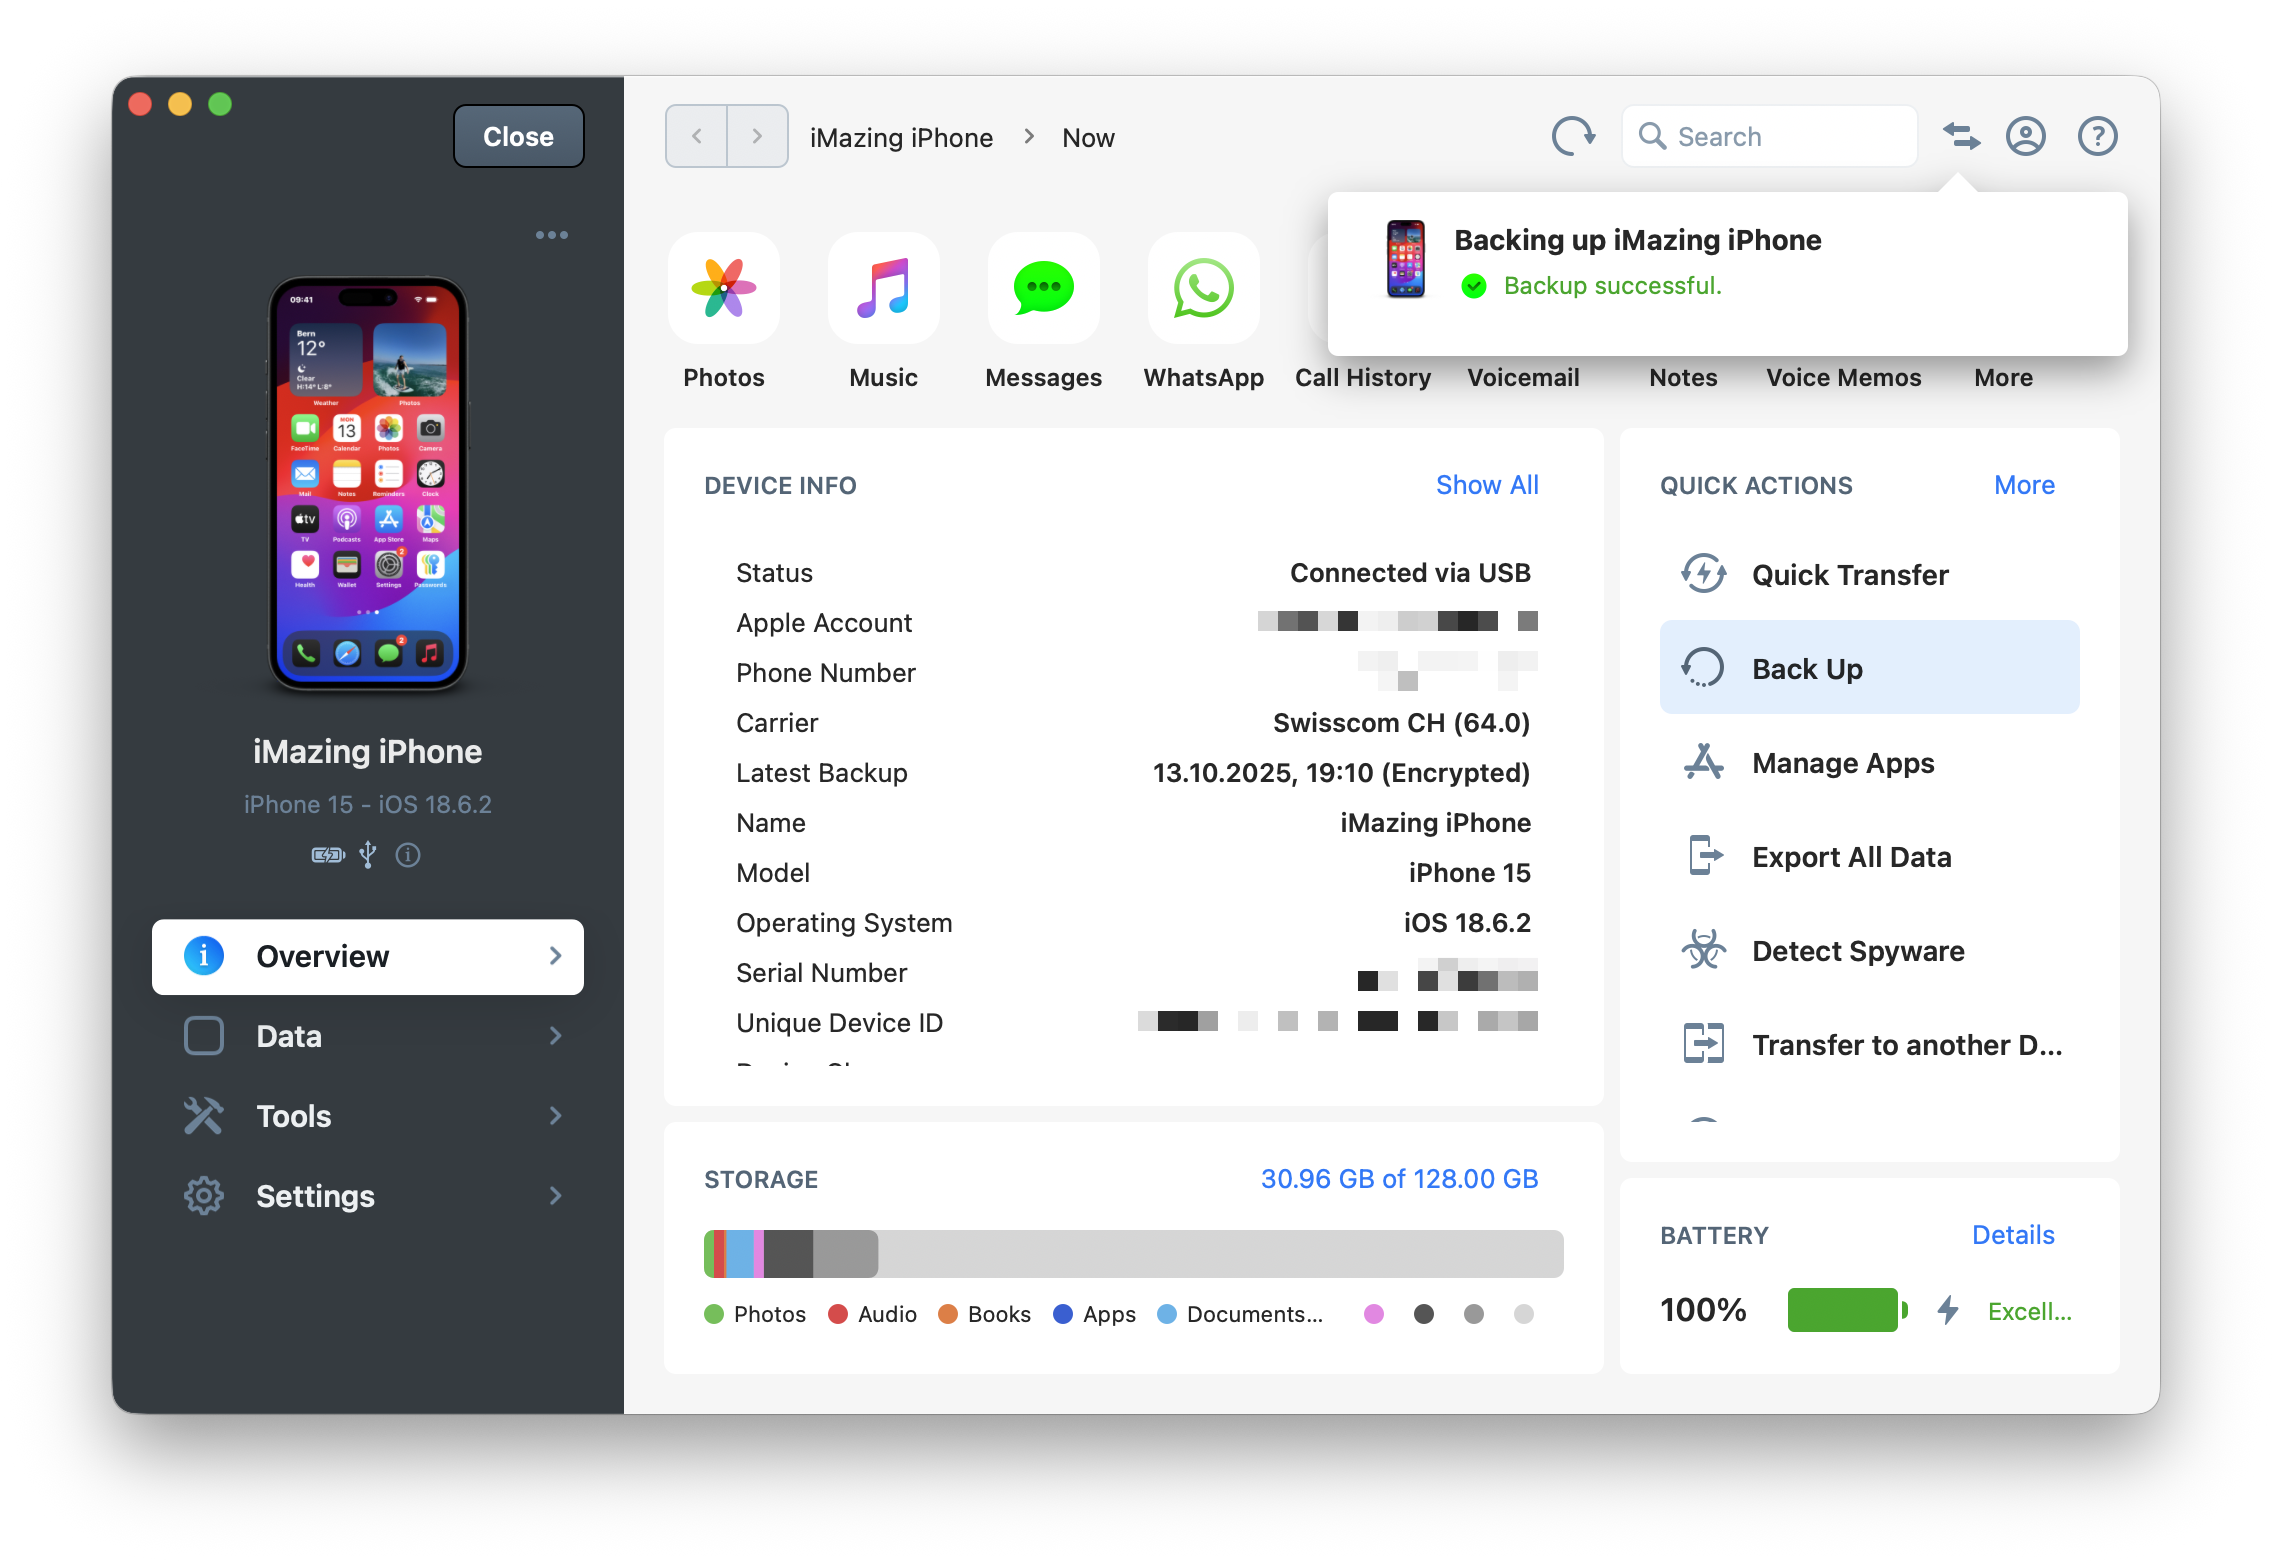Open the user account panel
The width and height of the screenshot is (2272, 1562).
click(2026, 136)
